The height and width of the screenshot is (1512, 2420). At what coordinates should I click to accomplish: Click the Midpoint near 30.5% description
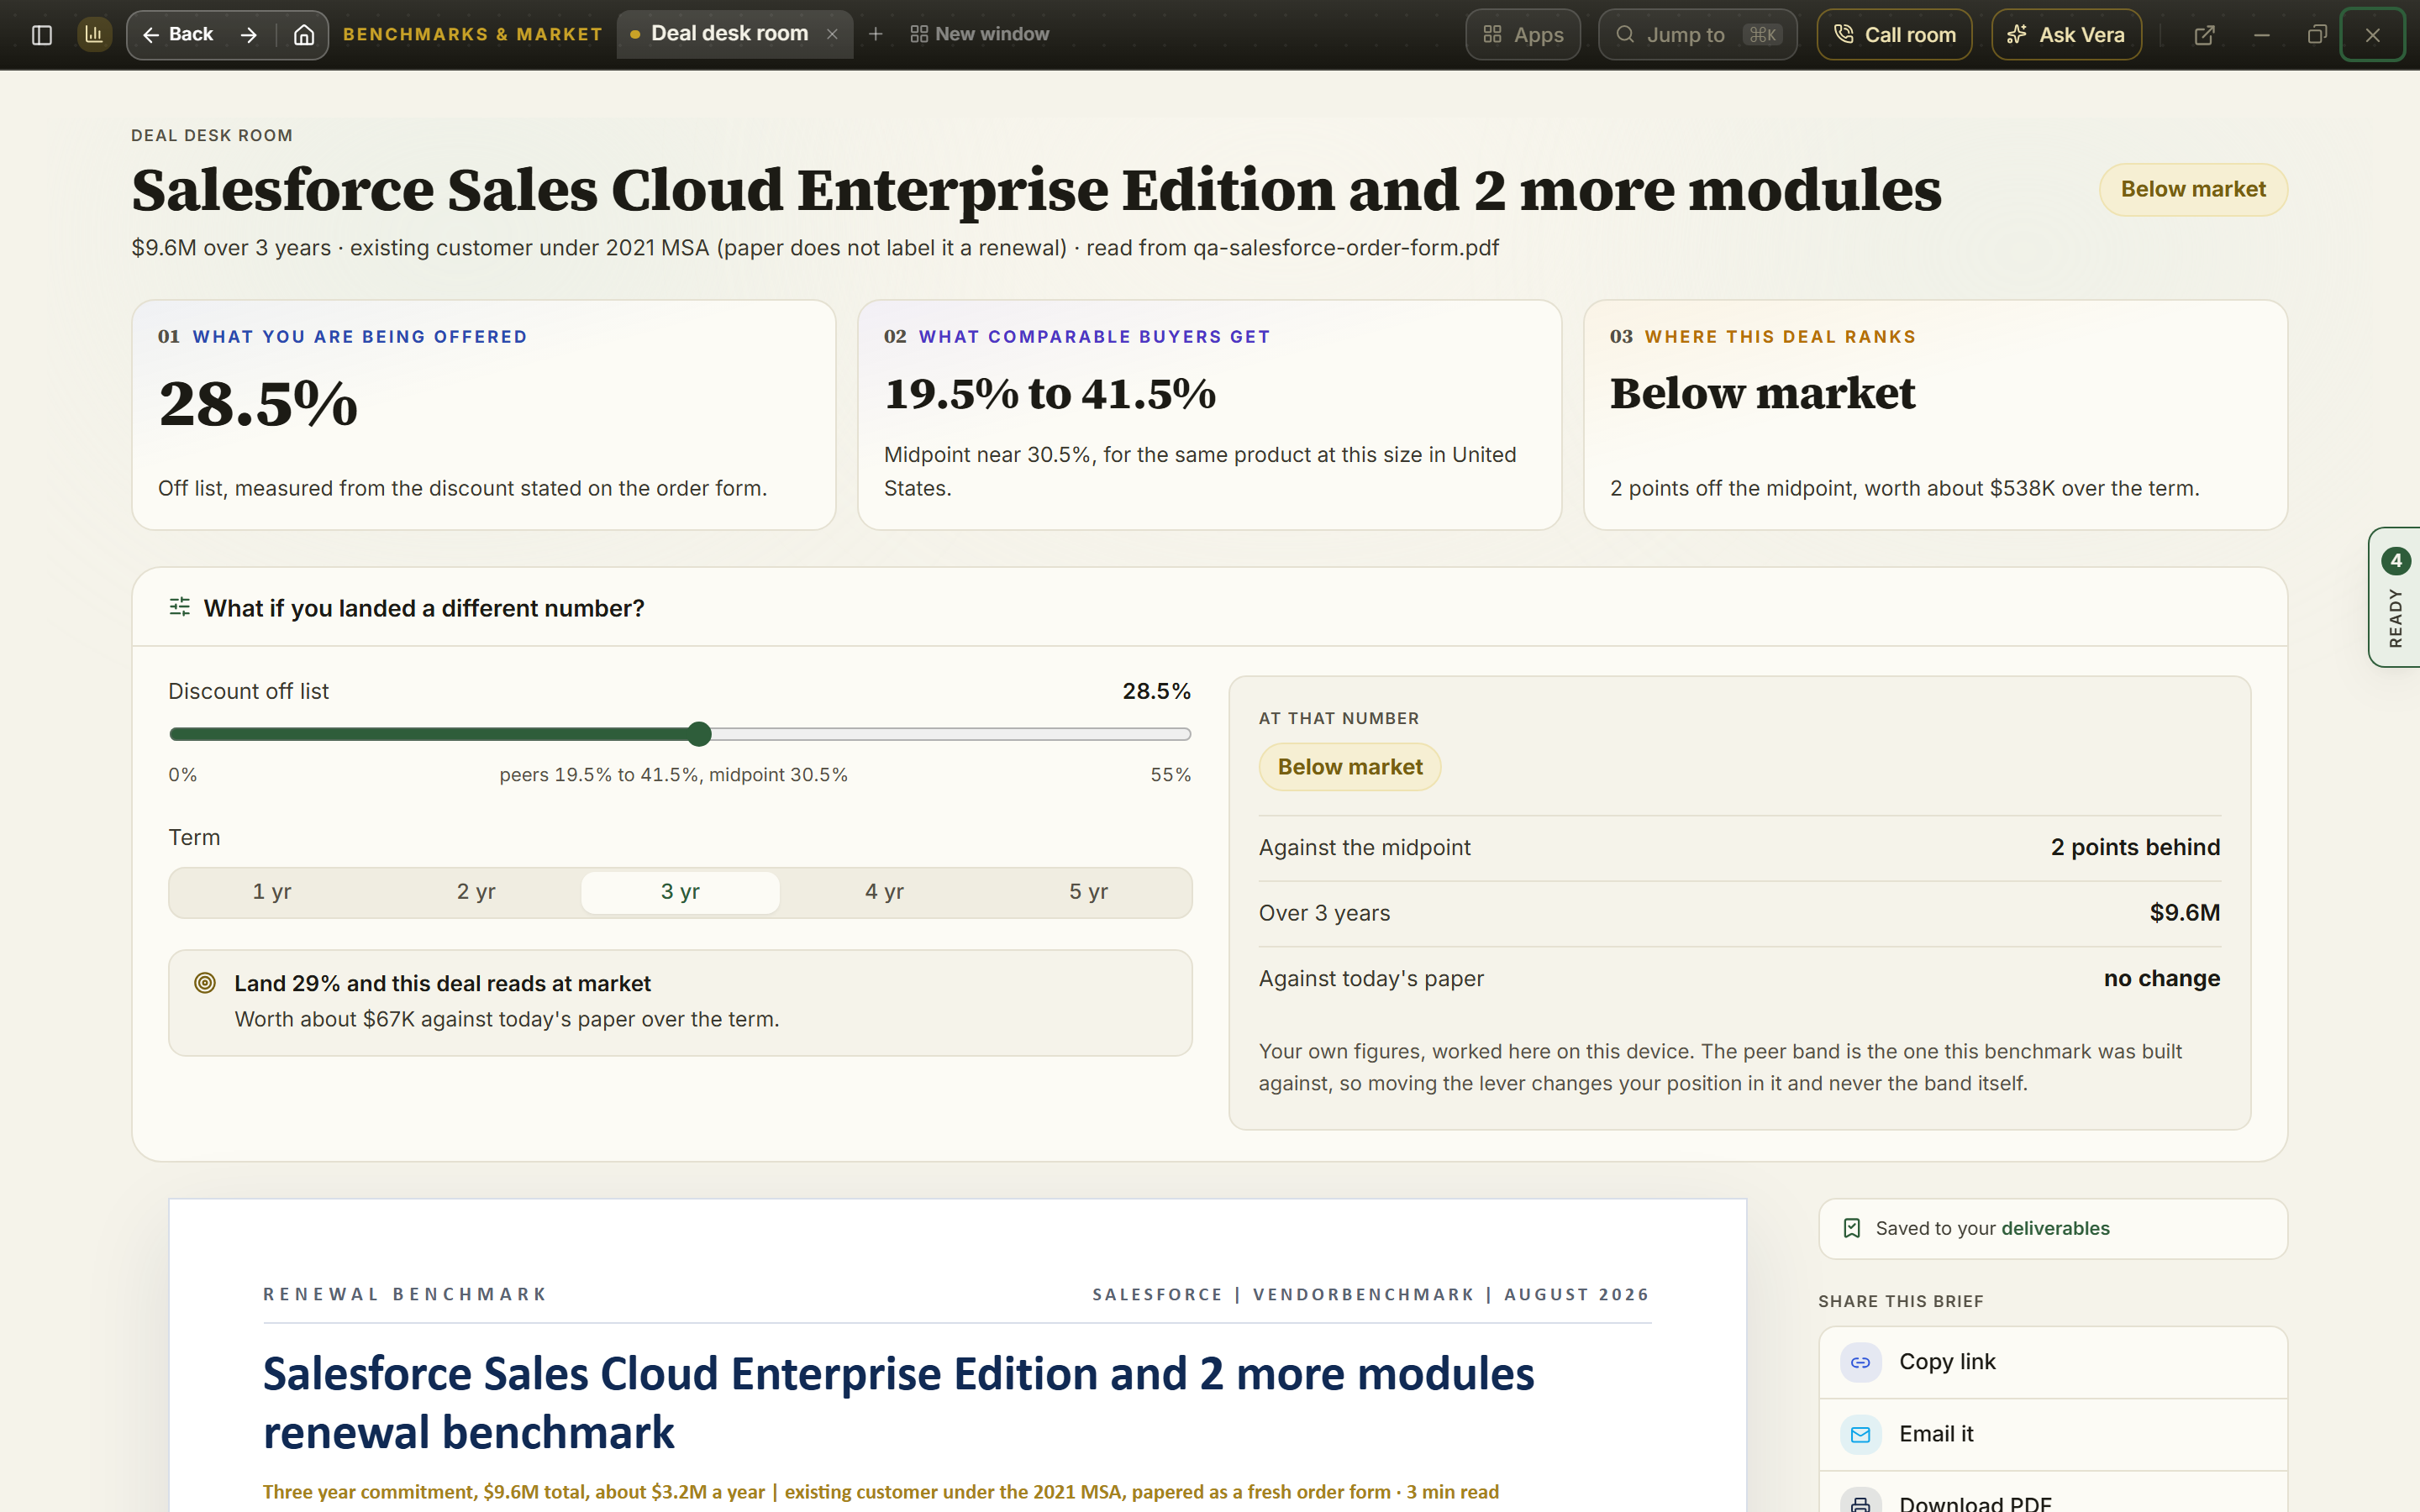click(x=1200, y=471)
